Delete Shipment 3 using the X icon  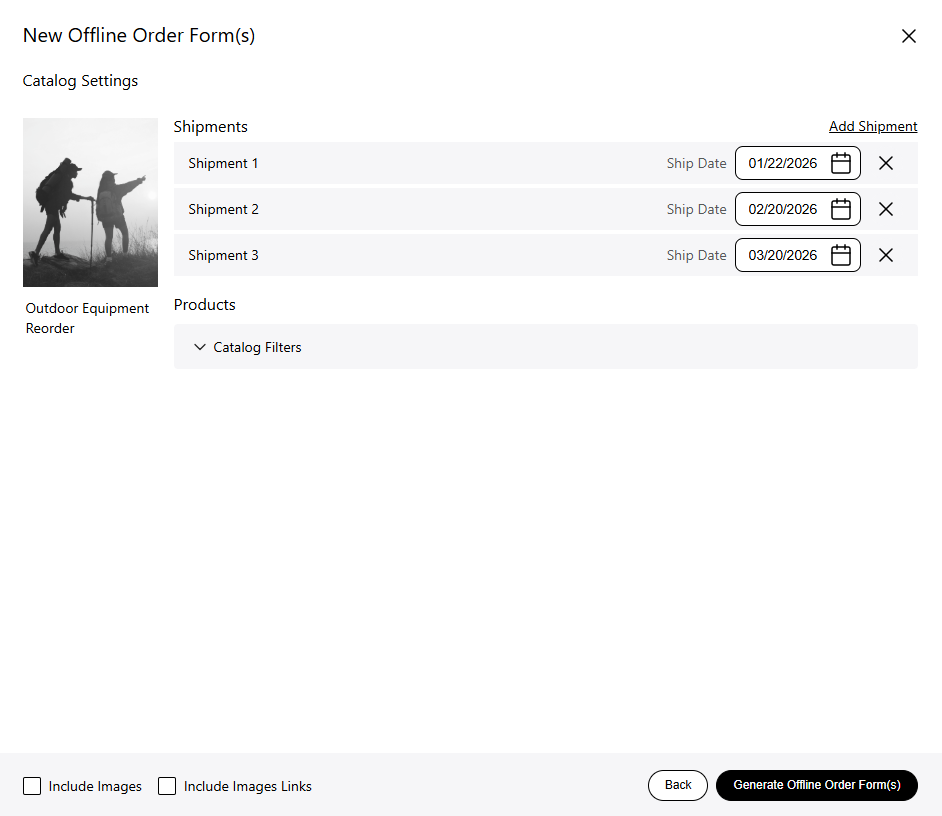tap(886, 255)
